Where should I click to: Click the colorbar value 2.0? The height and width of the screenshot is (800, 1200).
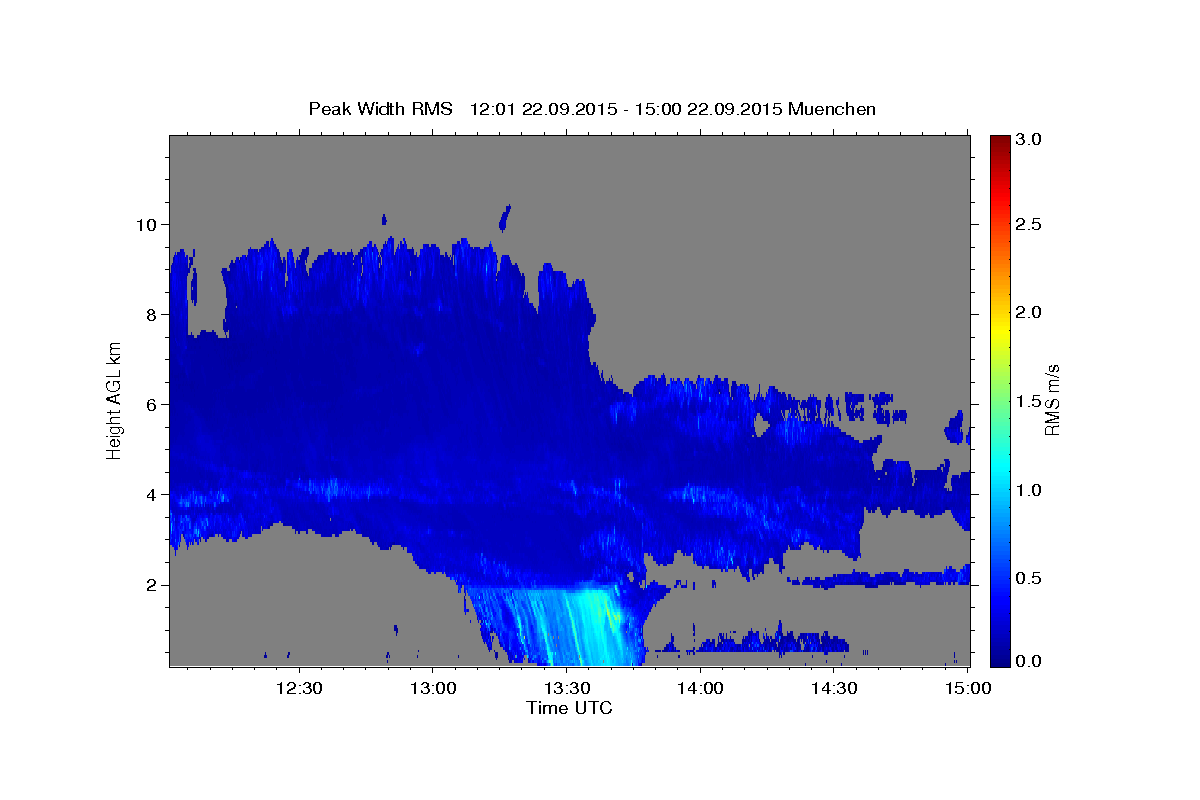[x=1029, y=312]
